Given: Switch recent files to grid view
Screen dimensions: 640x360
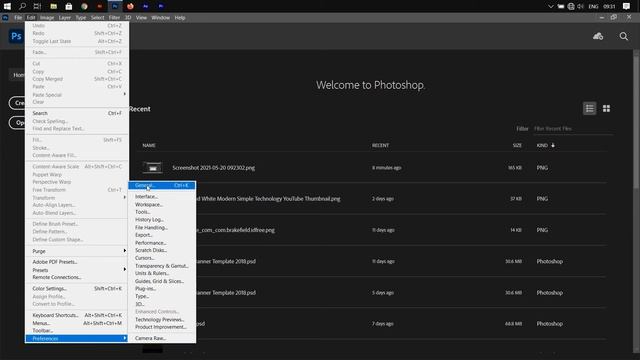Looking at the screenshot, I should (x=607, y=109).
